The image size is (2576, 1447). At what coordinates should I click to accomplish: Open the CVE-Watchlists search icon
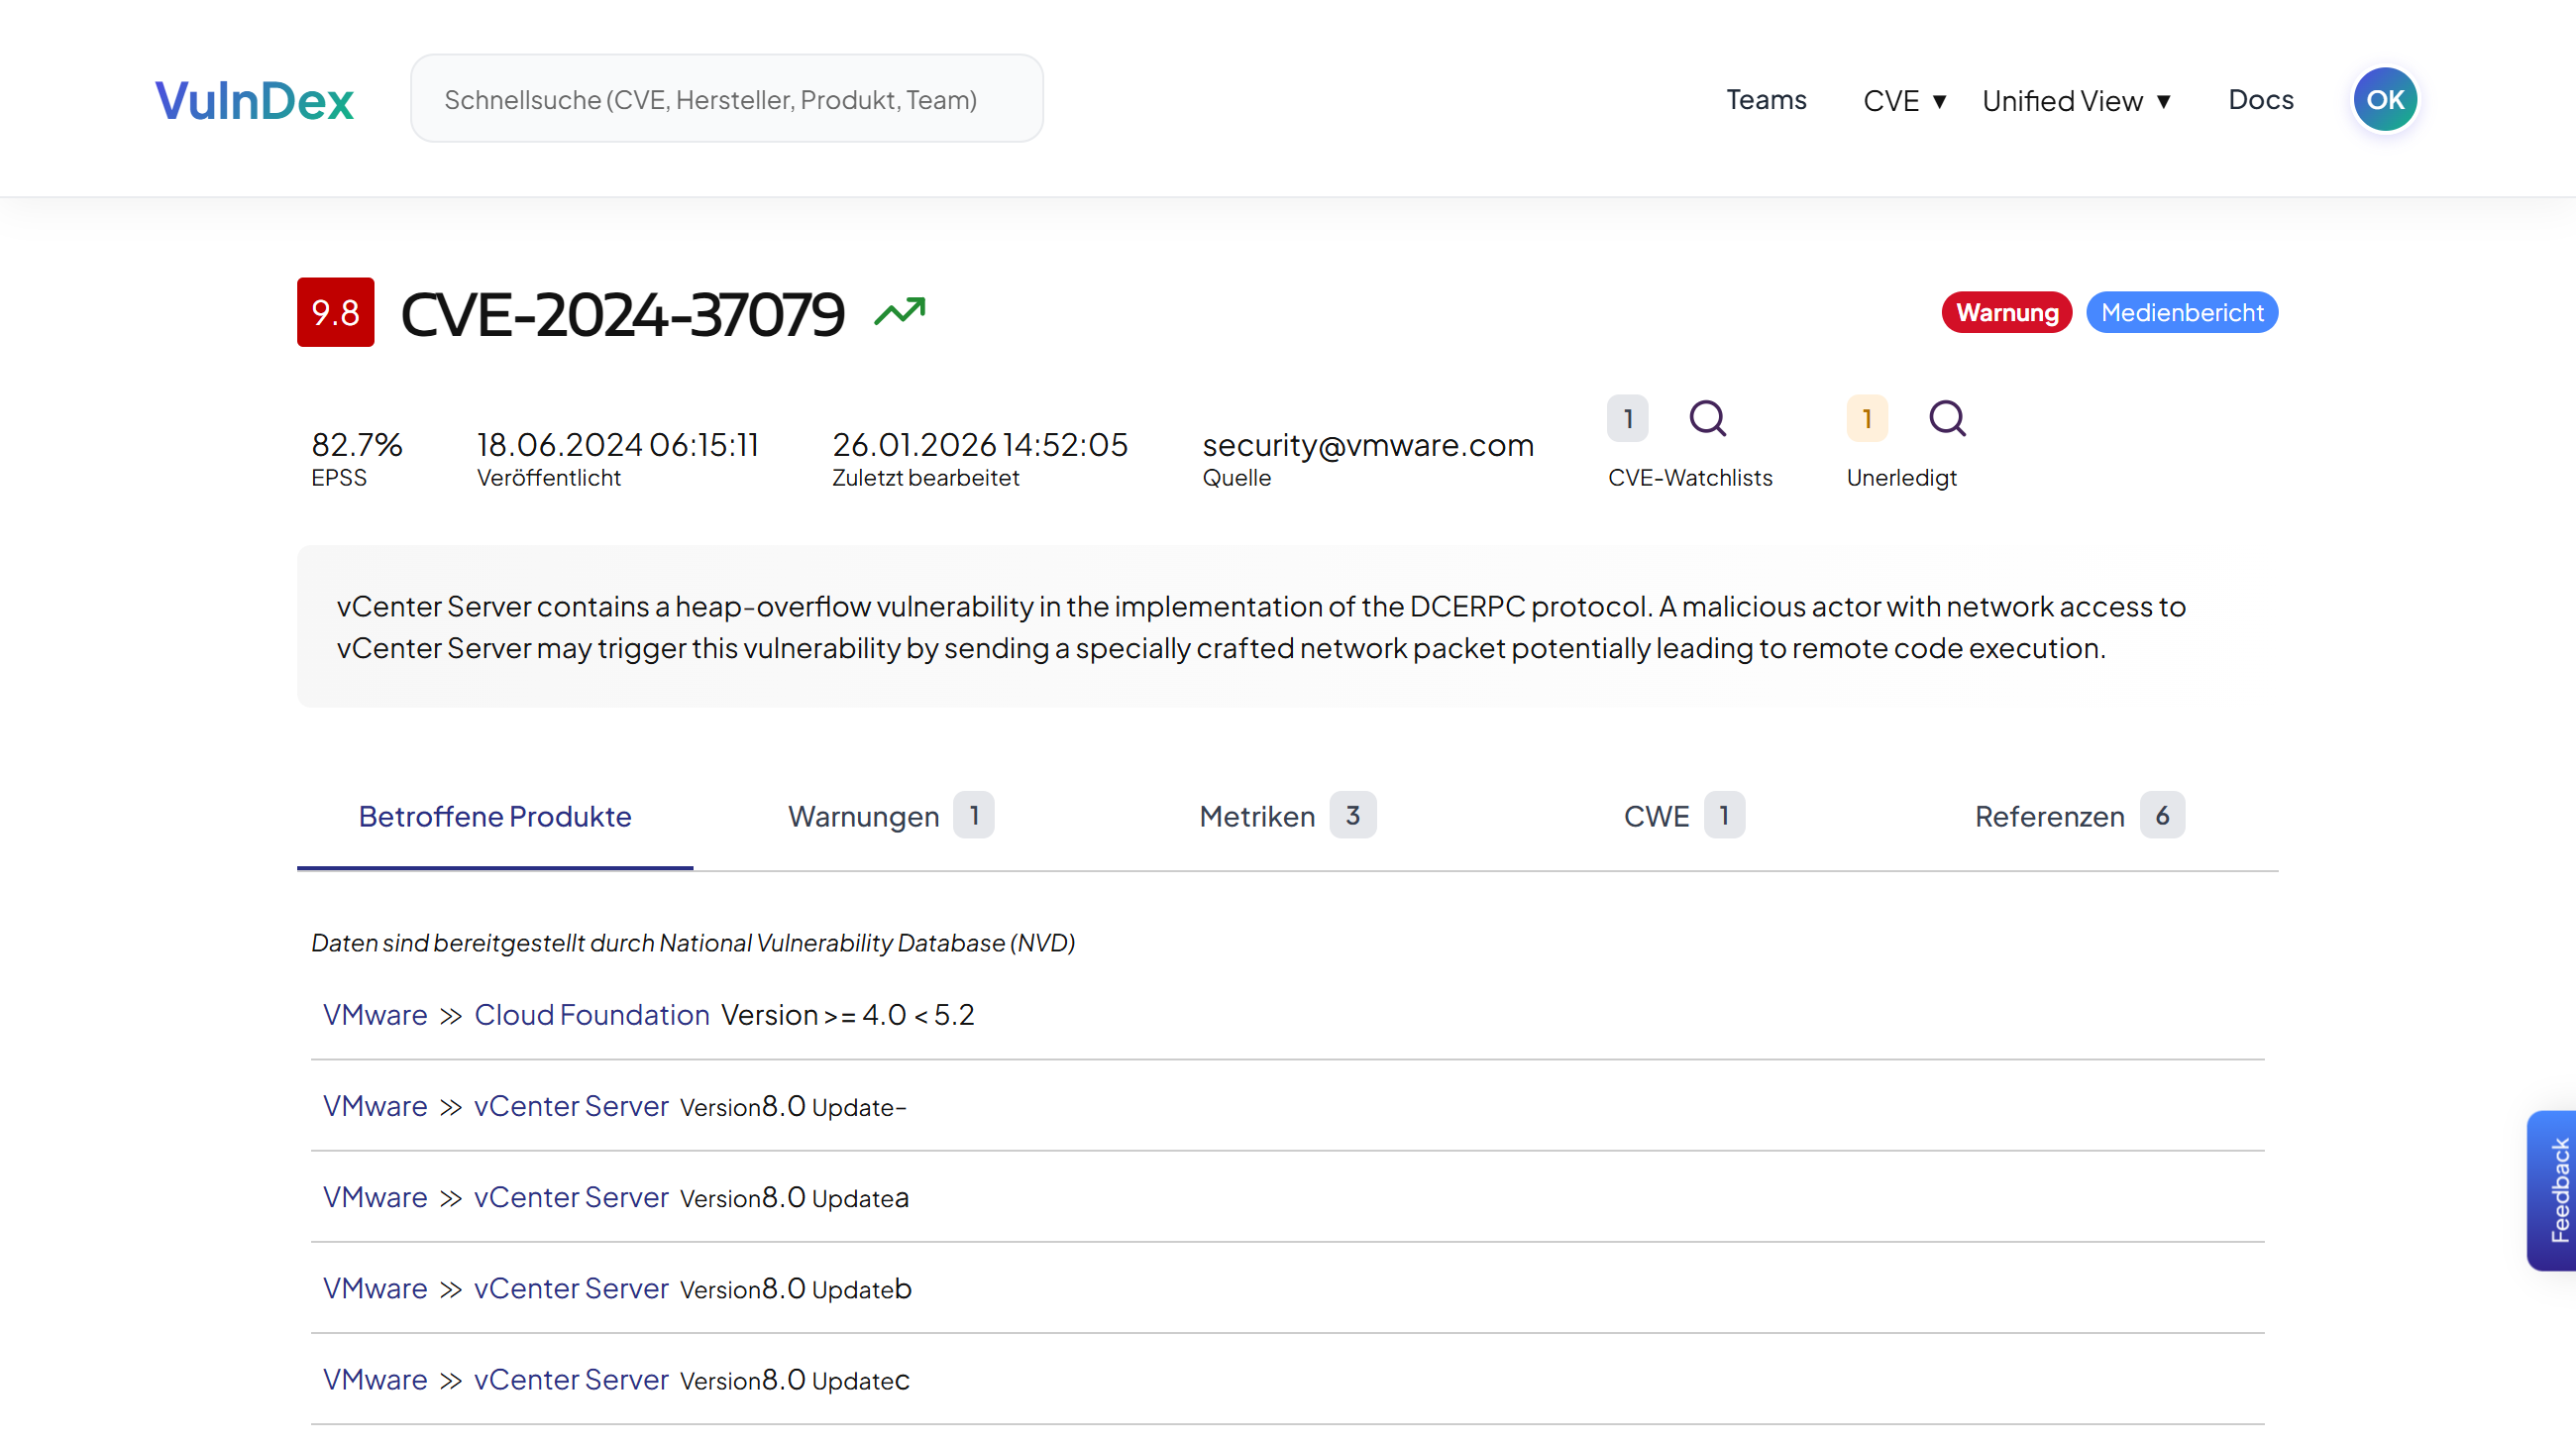[x=1708, y=418]
